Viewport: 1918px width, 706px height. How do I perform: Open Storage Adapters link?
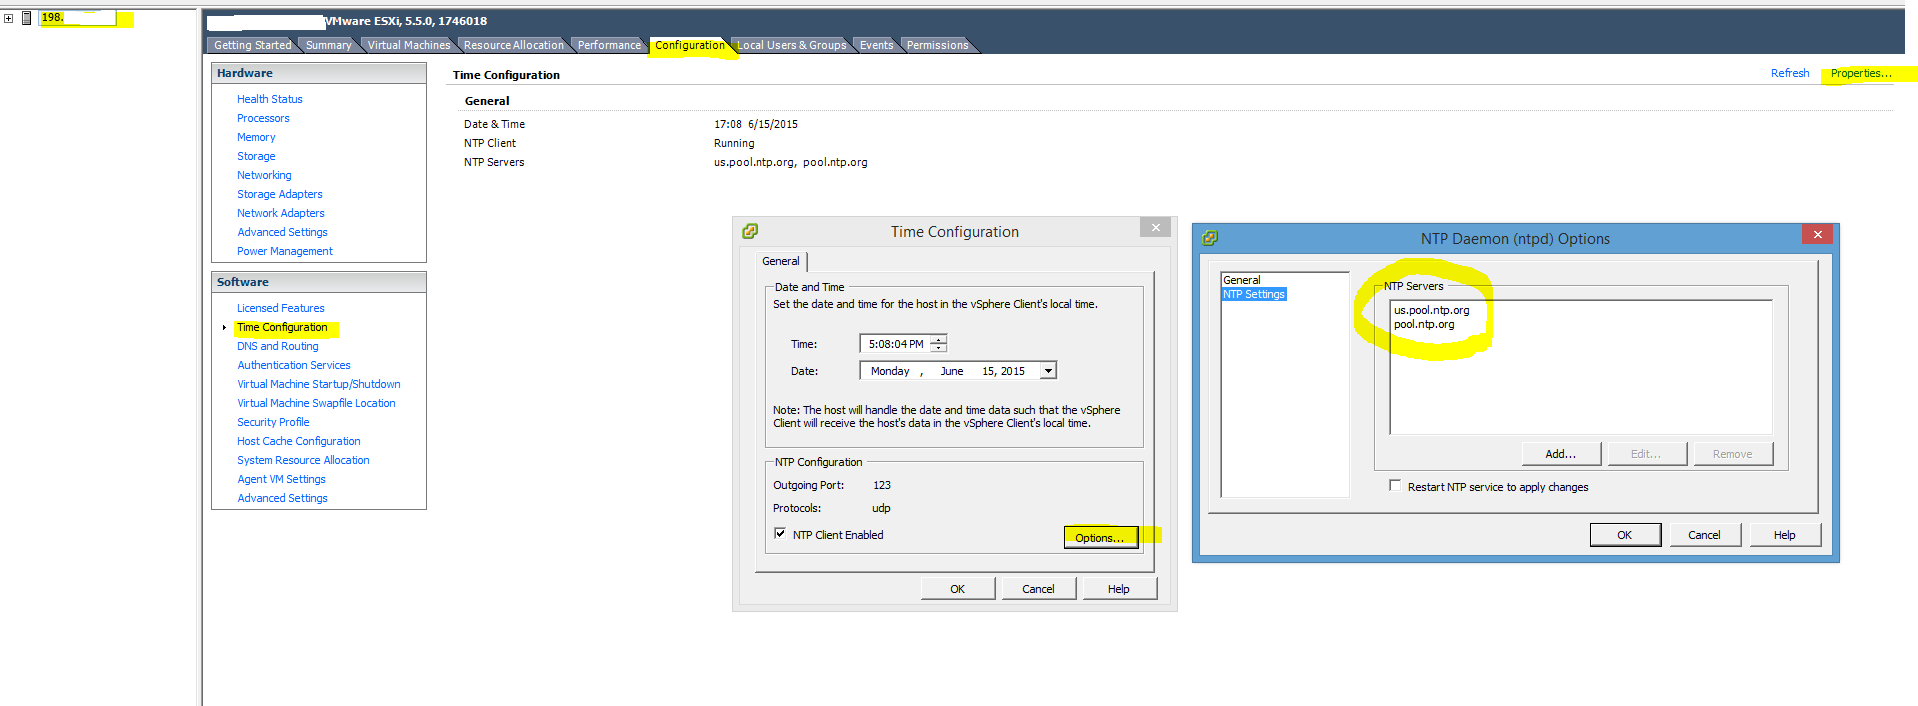(279, 194)
